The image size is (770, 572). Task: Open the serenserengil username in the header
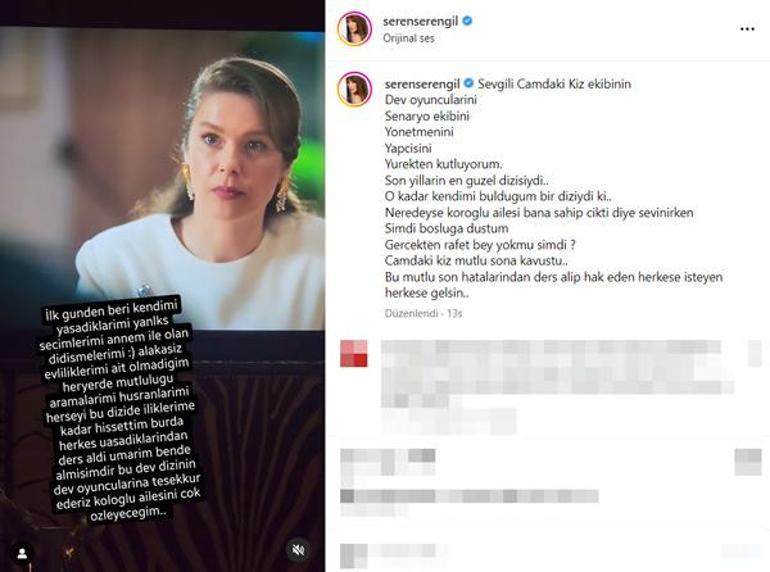click(420, 22)
